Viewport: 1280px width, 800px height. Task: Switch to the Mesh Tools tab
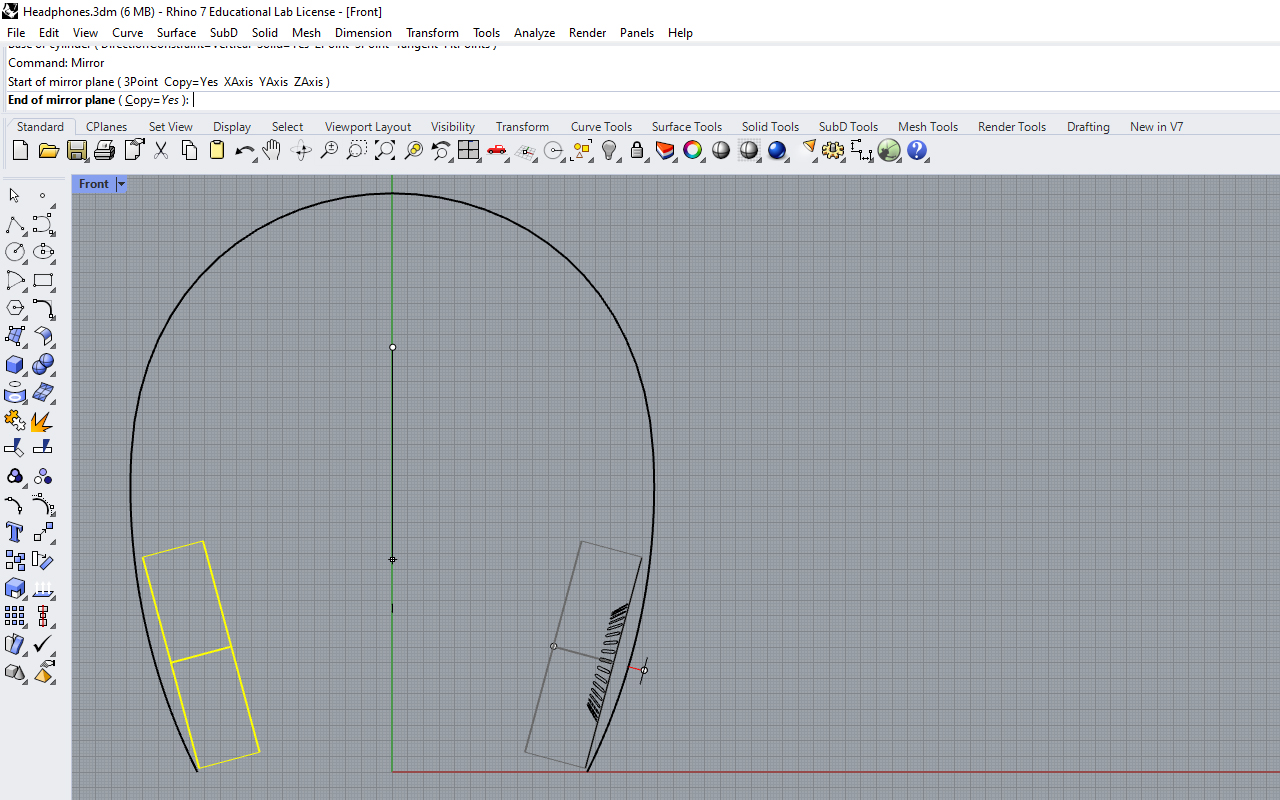[928, 127]
